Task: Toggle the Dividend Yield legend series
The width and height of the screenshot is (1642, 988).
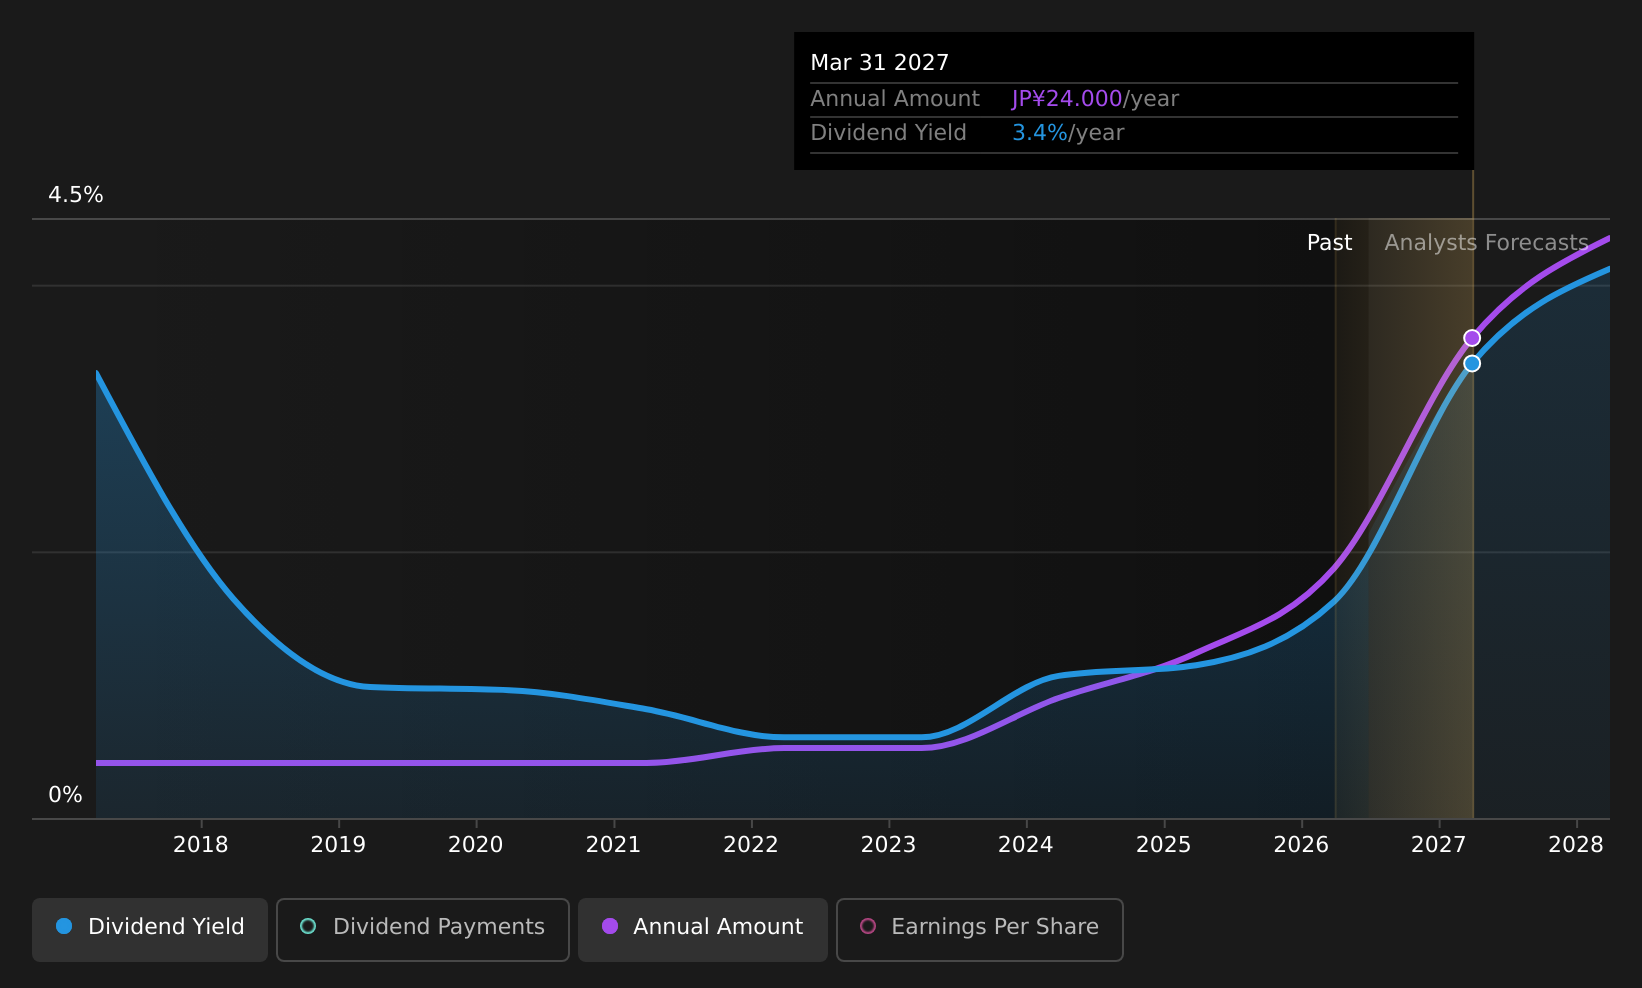Action: (x=150, y=929)
